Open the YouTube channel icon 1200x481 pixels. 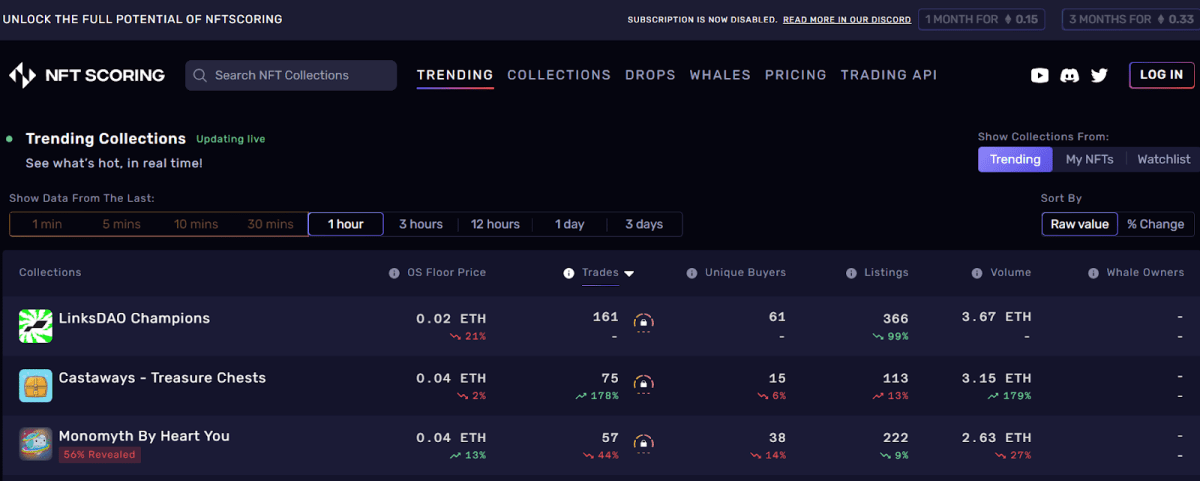click(x=1040, y=75)
